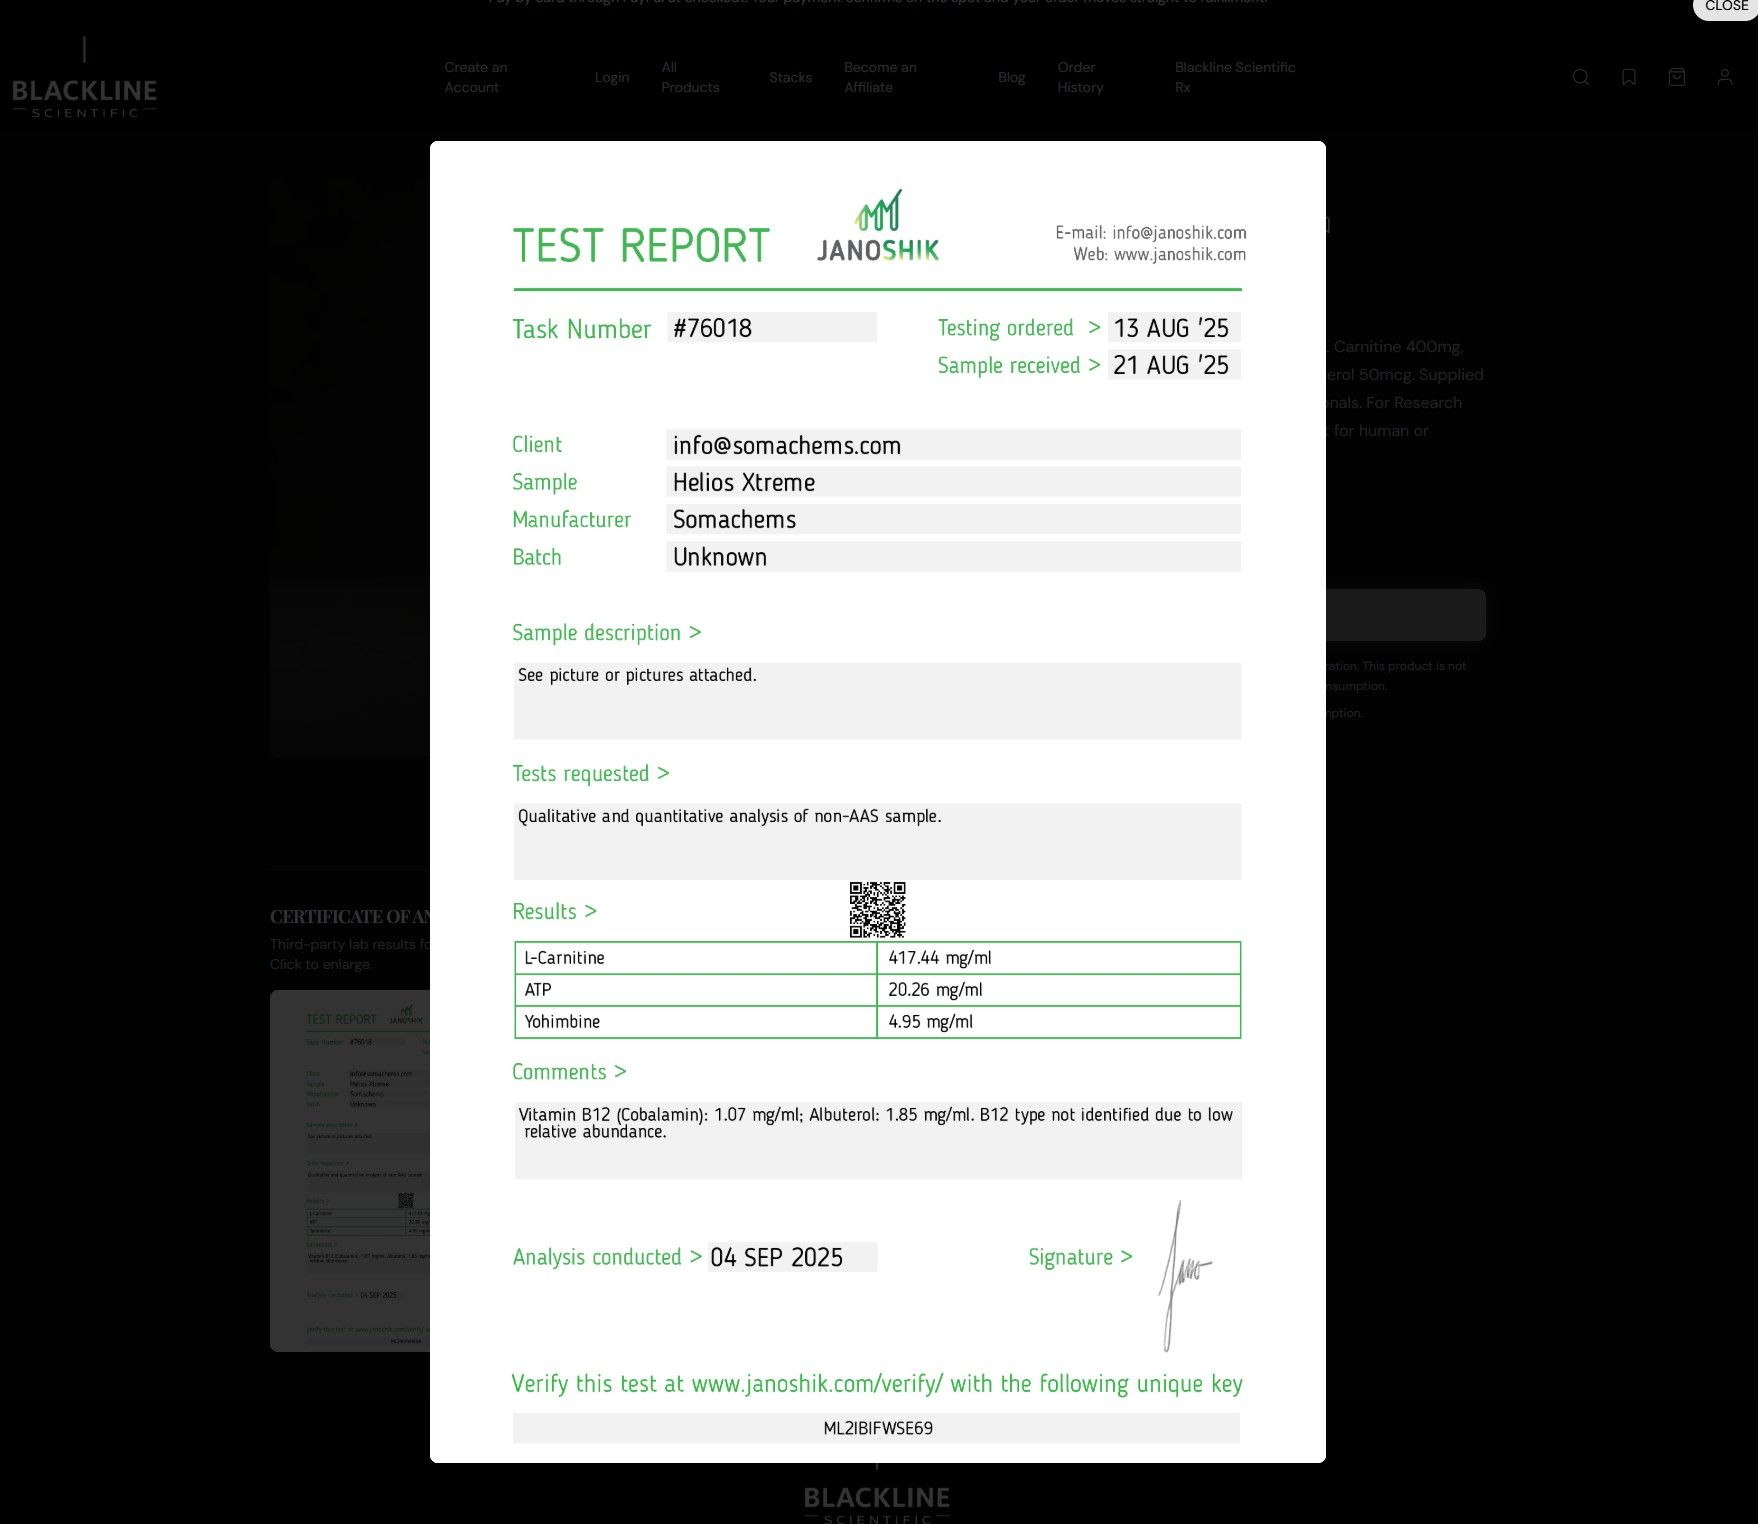1758x1524 pixels.
Task: Open the Create an Account menu item
Action: coord(476,77)
